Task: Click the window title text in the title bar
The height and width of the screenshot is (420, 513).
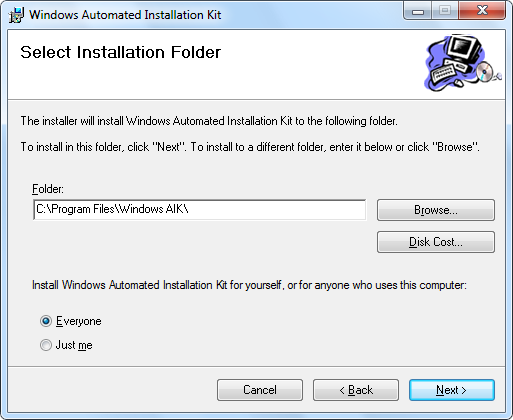Action: click(125, 15)
